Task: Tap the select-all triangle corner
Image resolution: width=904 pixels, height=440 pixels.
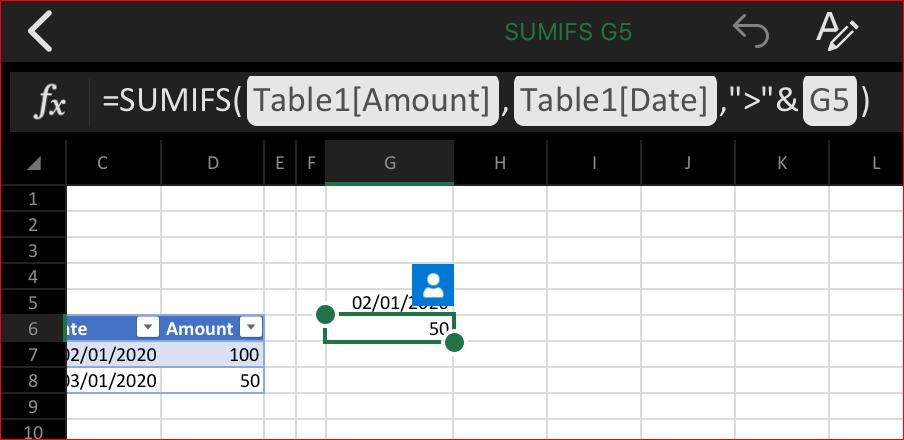Action: click(x=34, y=164)
